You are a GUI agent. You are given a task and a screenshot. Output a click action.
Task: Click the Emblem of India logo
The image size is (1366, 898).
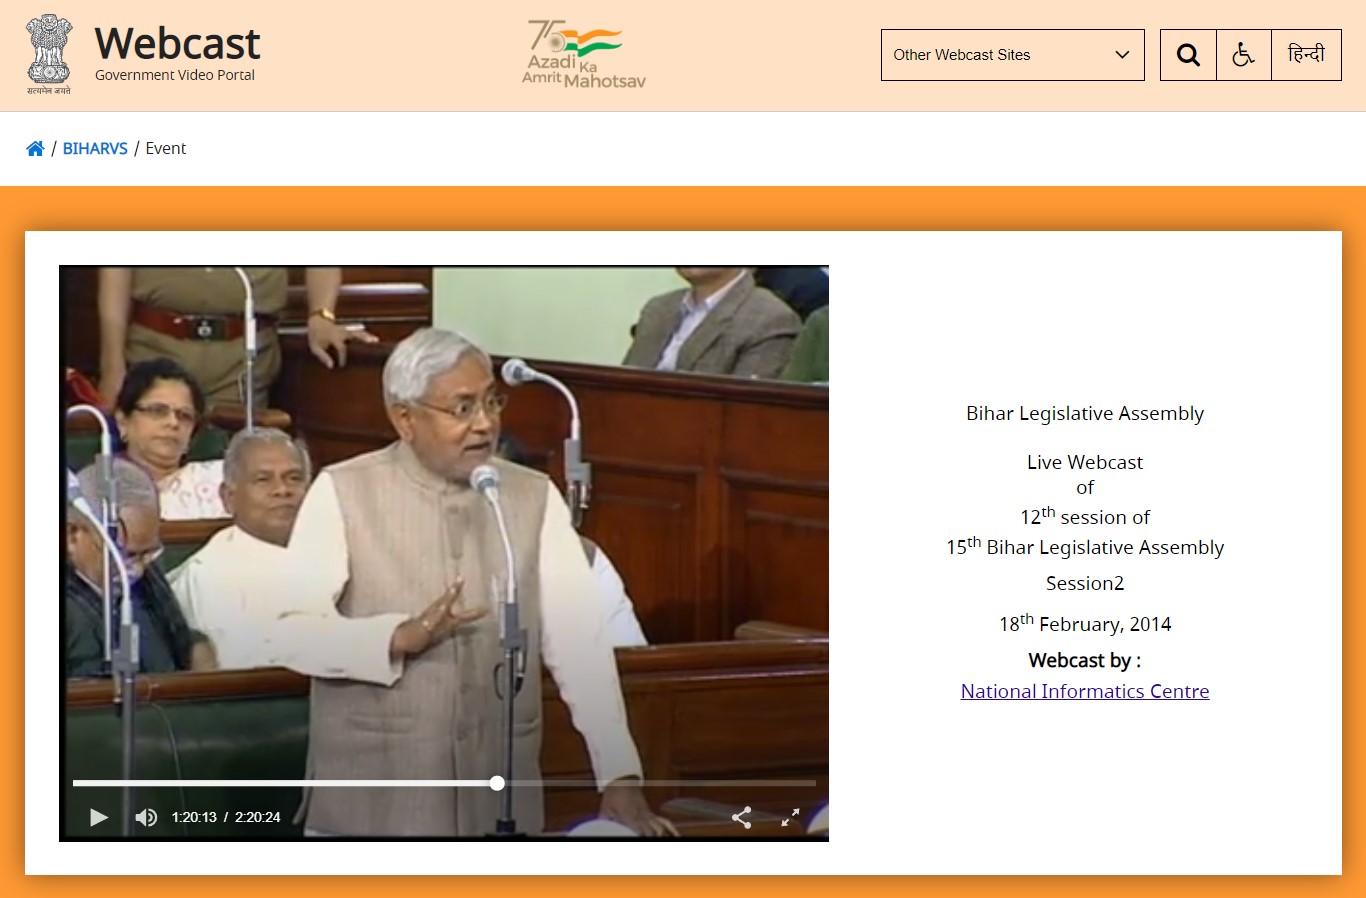(x=49, y=54)
